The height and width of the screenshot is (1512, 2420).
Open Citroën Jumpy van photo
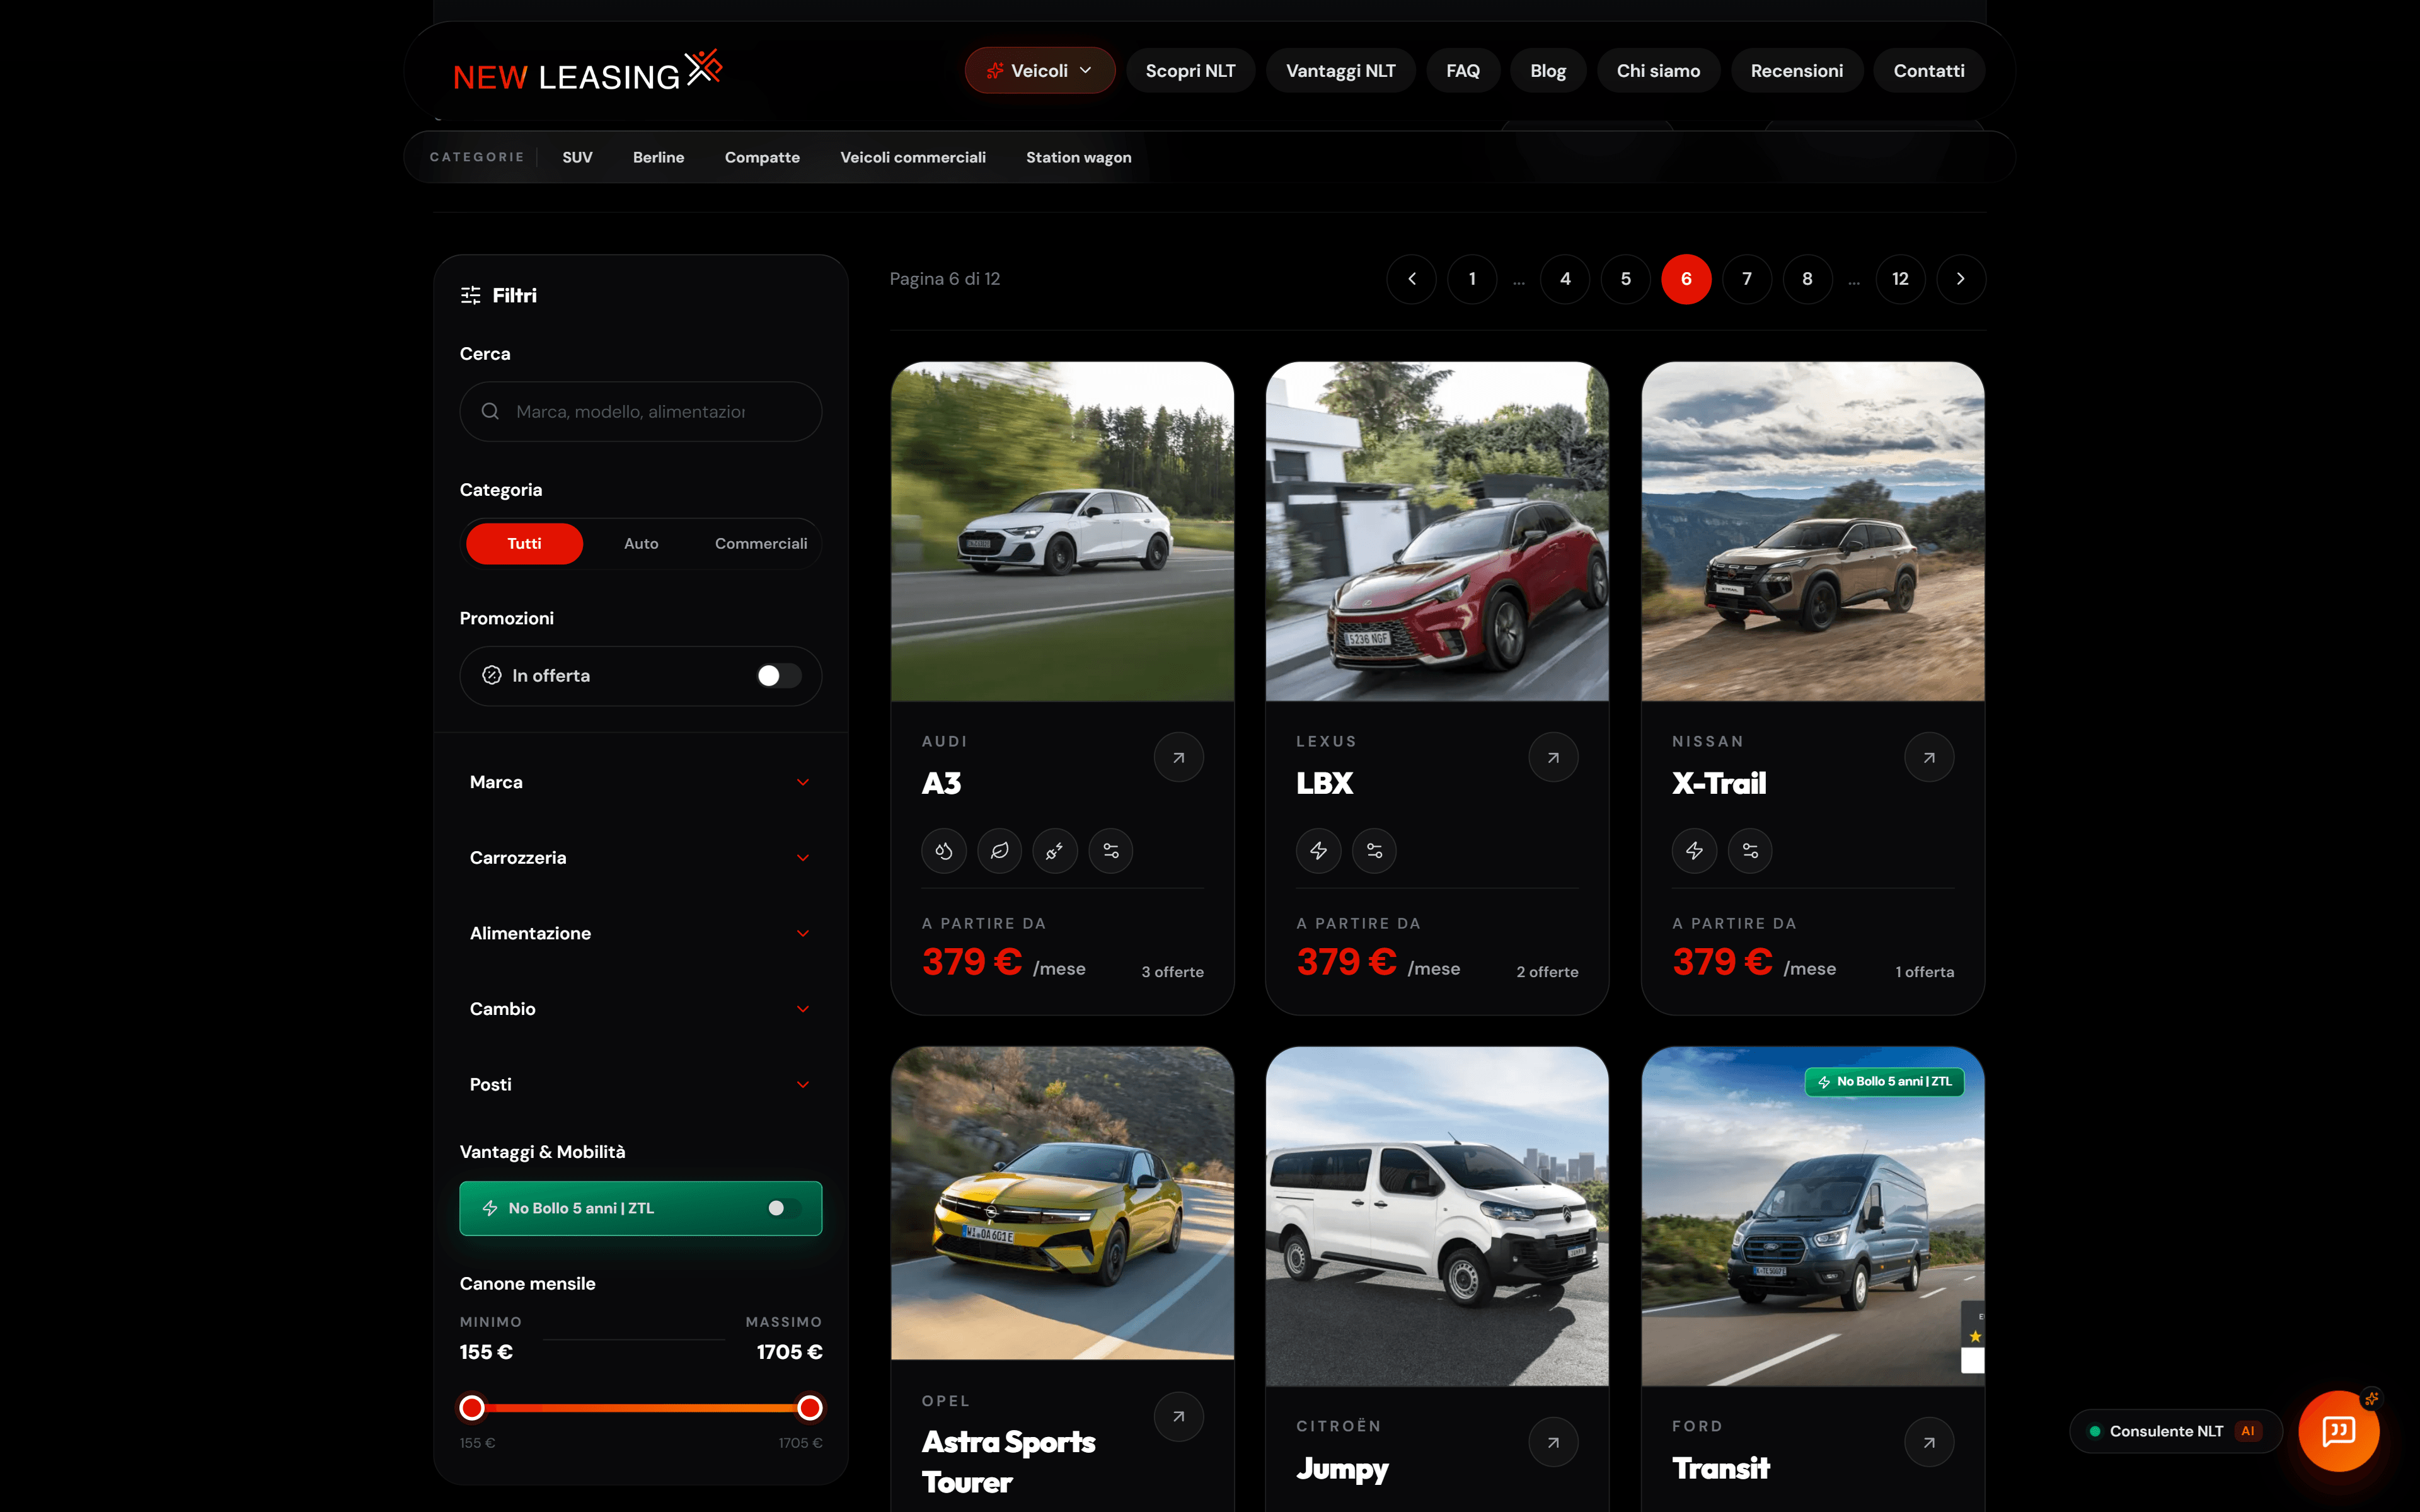pyautogui.click(x=1437, y=1217)
